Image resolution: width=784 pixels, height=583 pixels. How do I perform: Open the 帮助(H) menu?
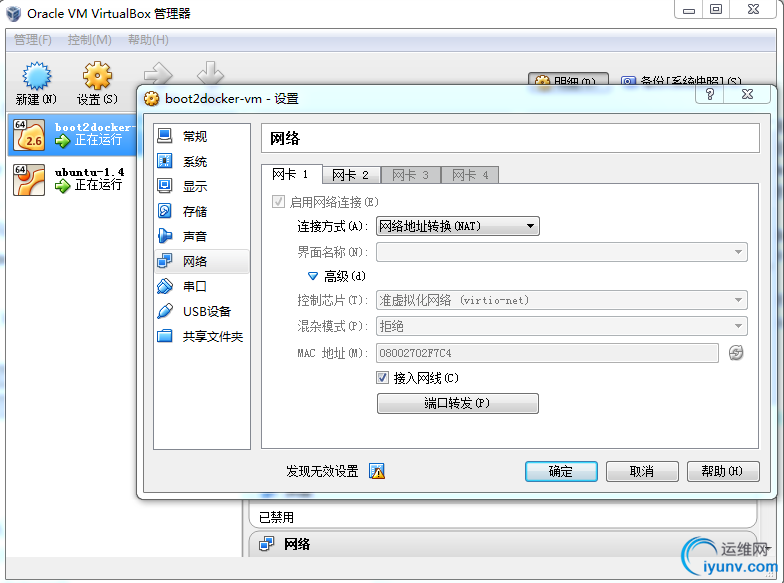pos(148,40)
